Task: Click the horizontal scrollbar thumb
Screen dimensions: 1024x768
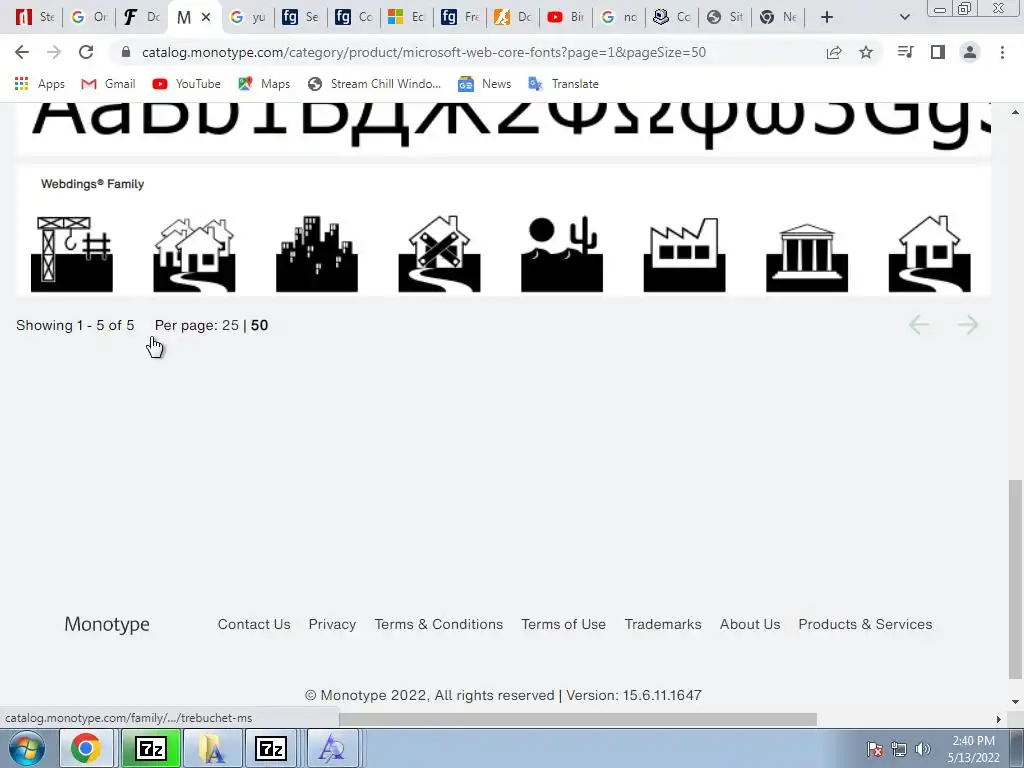Action: pos(578,719)
